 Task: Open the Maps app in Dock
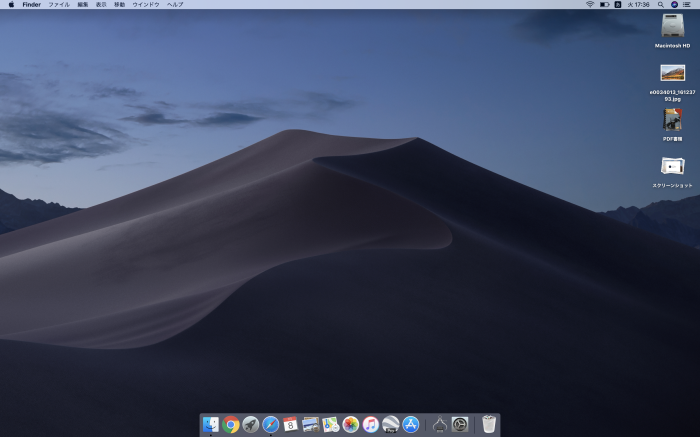[330, 425]
